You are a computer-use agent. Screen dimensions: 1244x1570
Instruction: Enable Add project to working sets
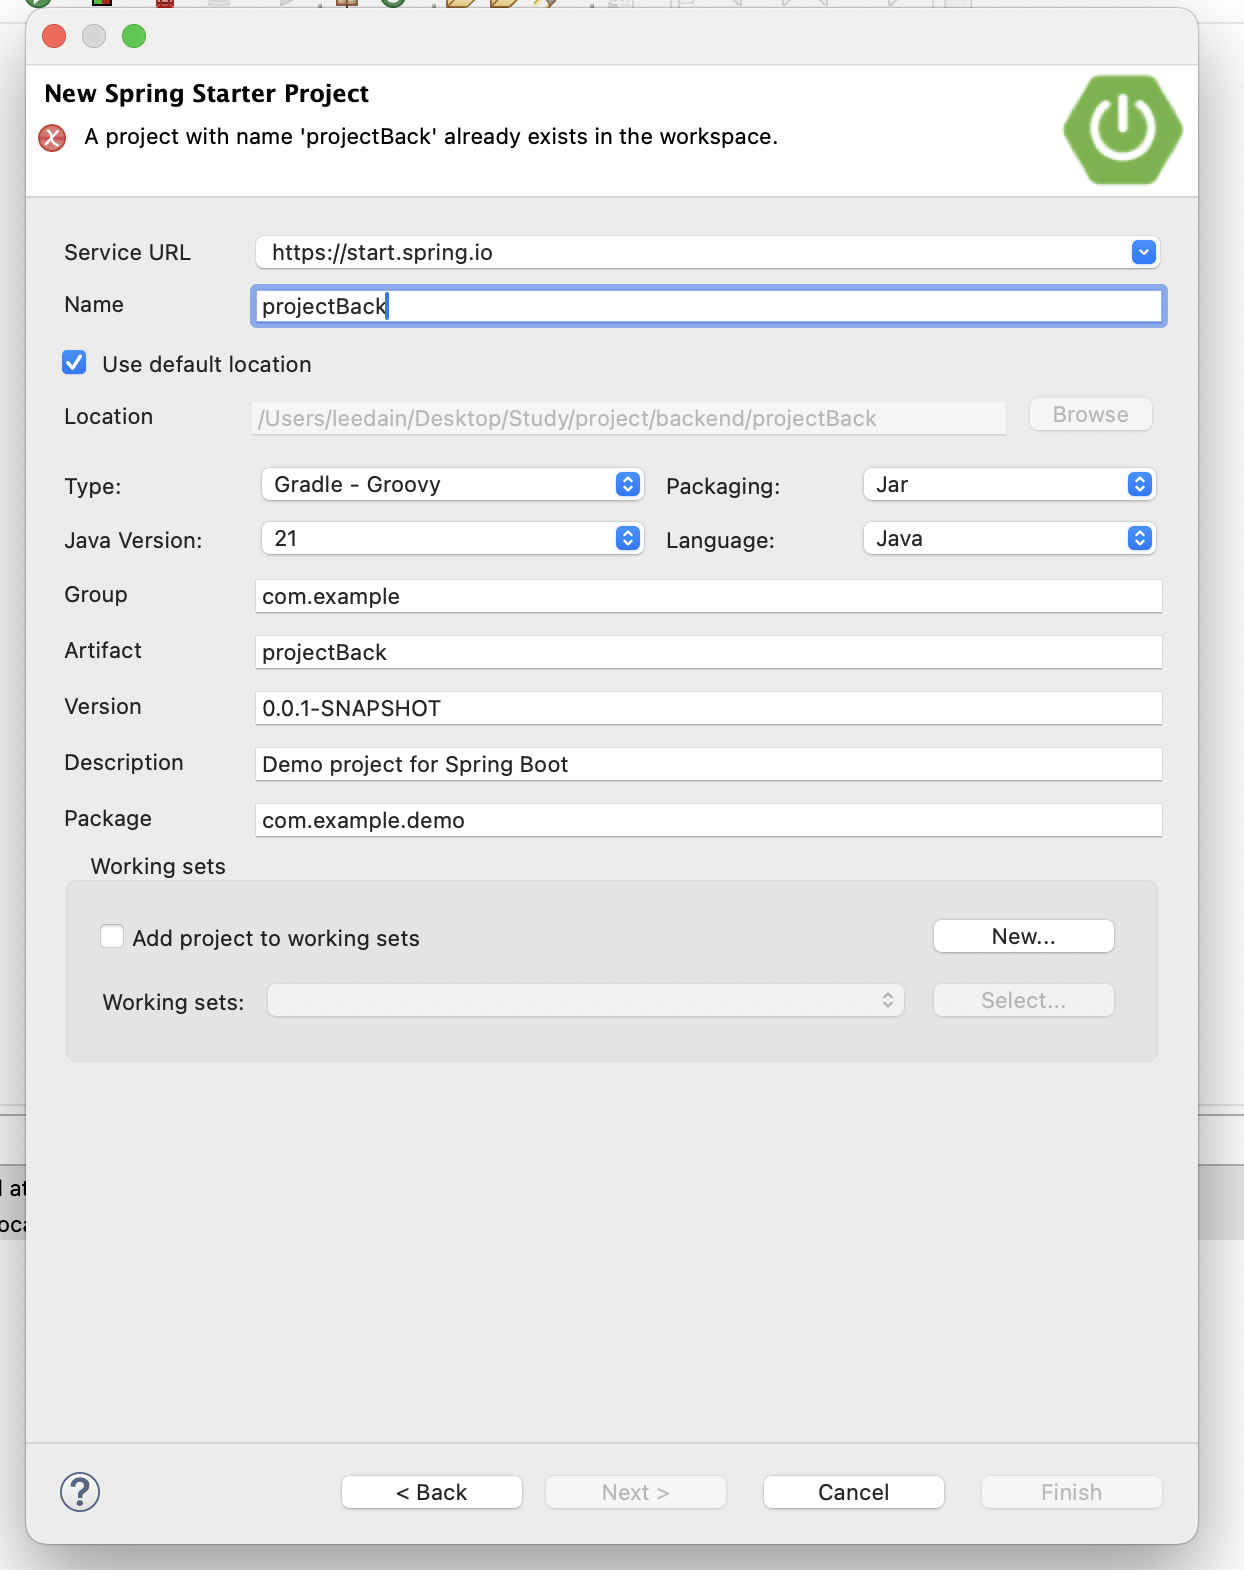pos(112,936)
